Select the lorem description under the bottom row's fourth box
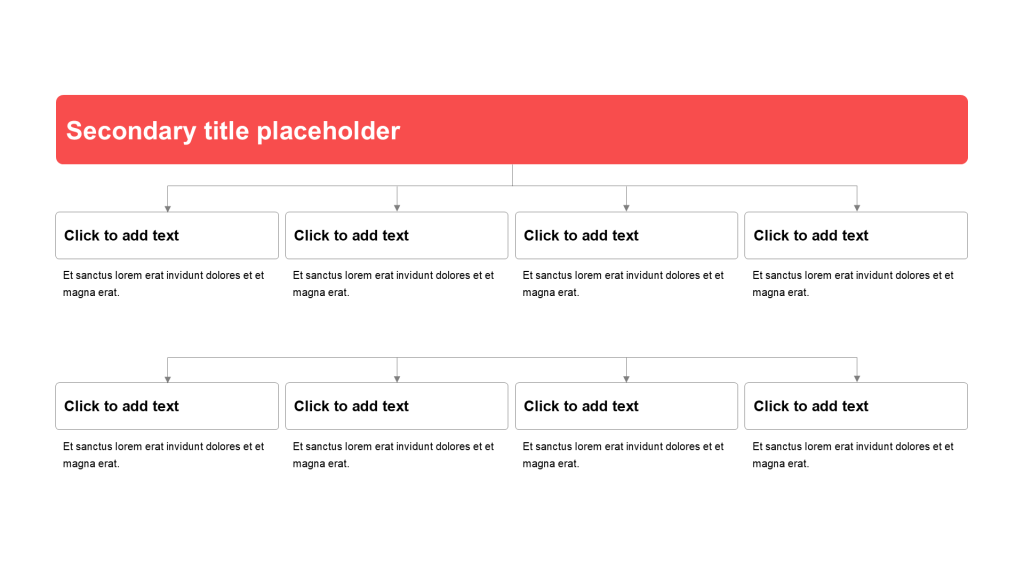 coord(853,455)
